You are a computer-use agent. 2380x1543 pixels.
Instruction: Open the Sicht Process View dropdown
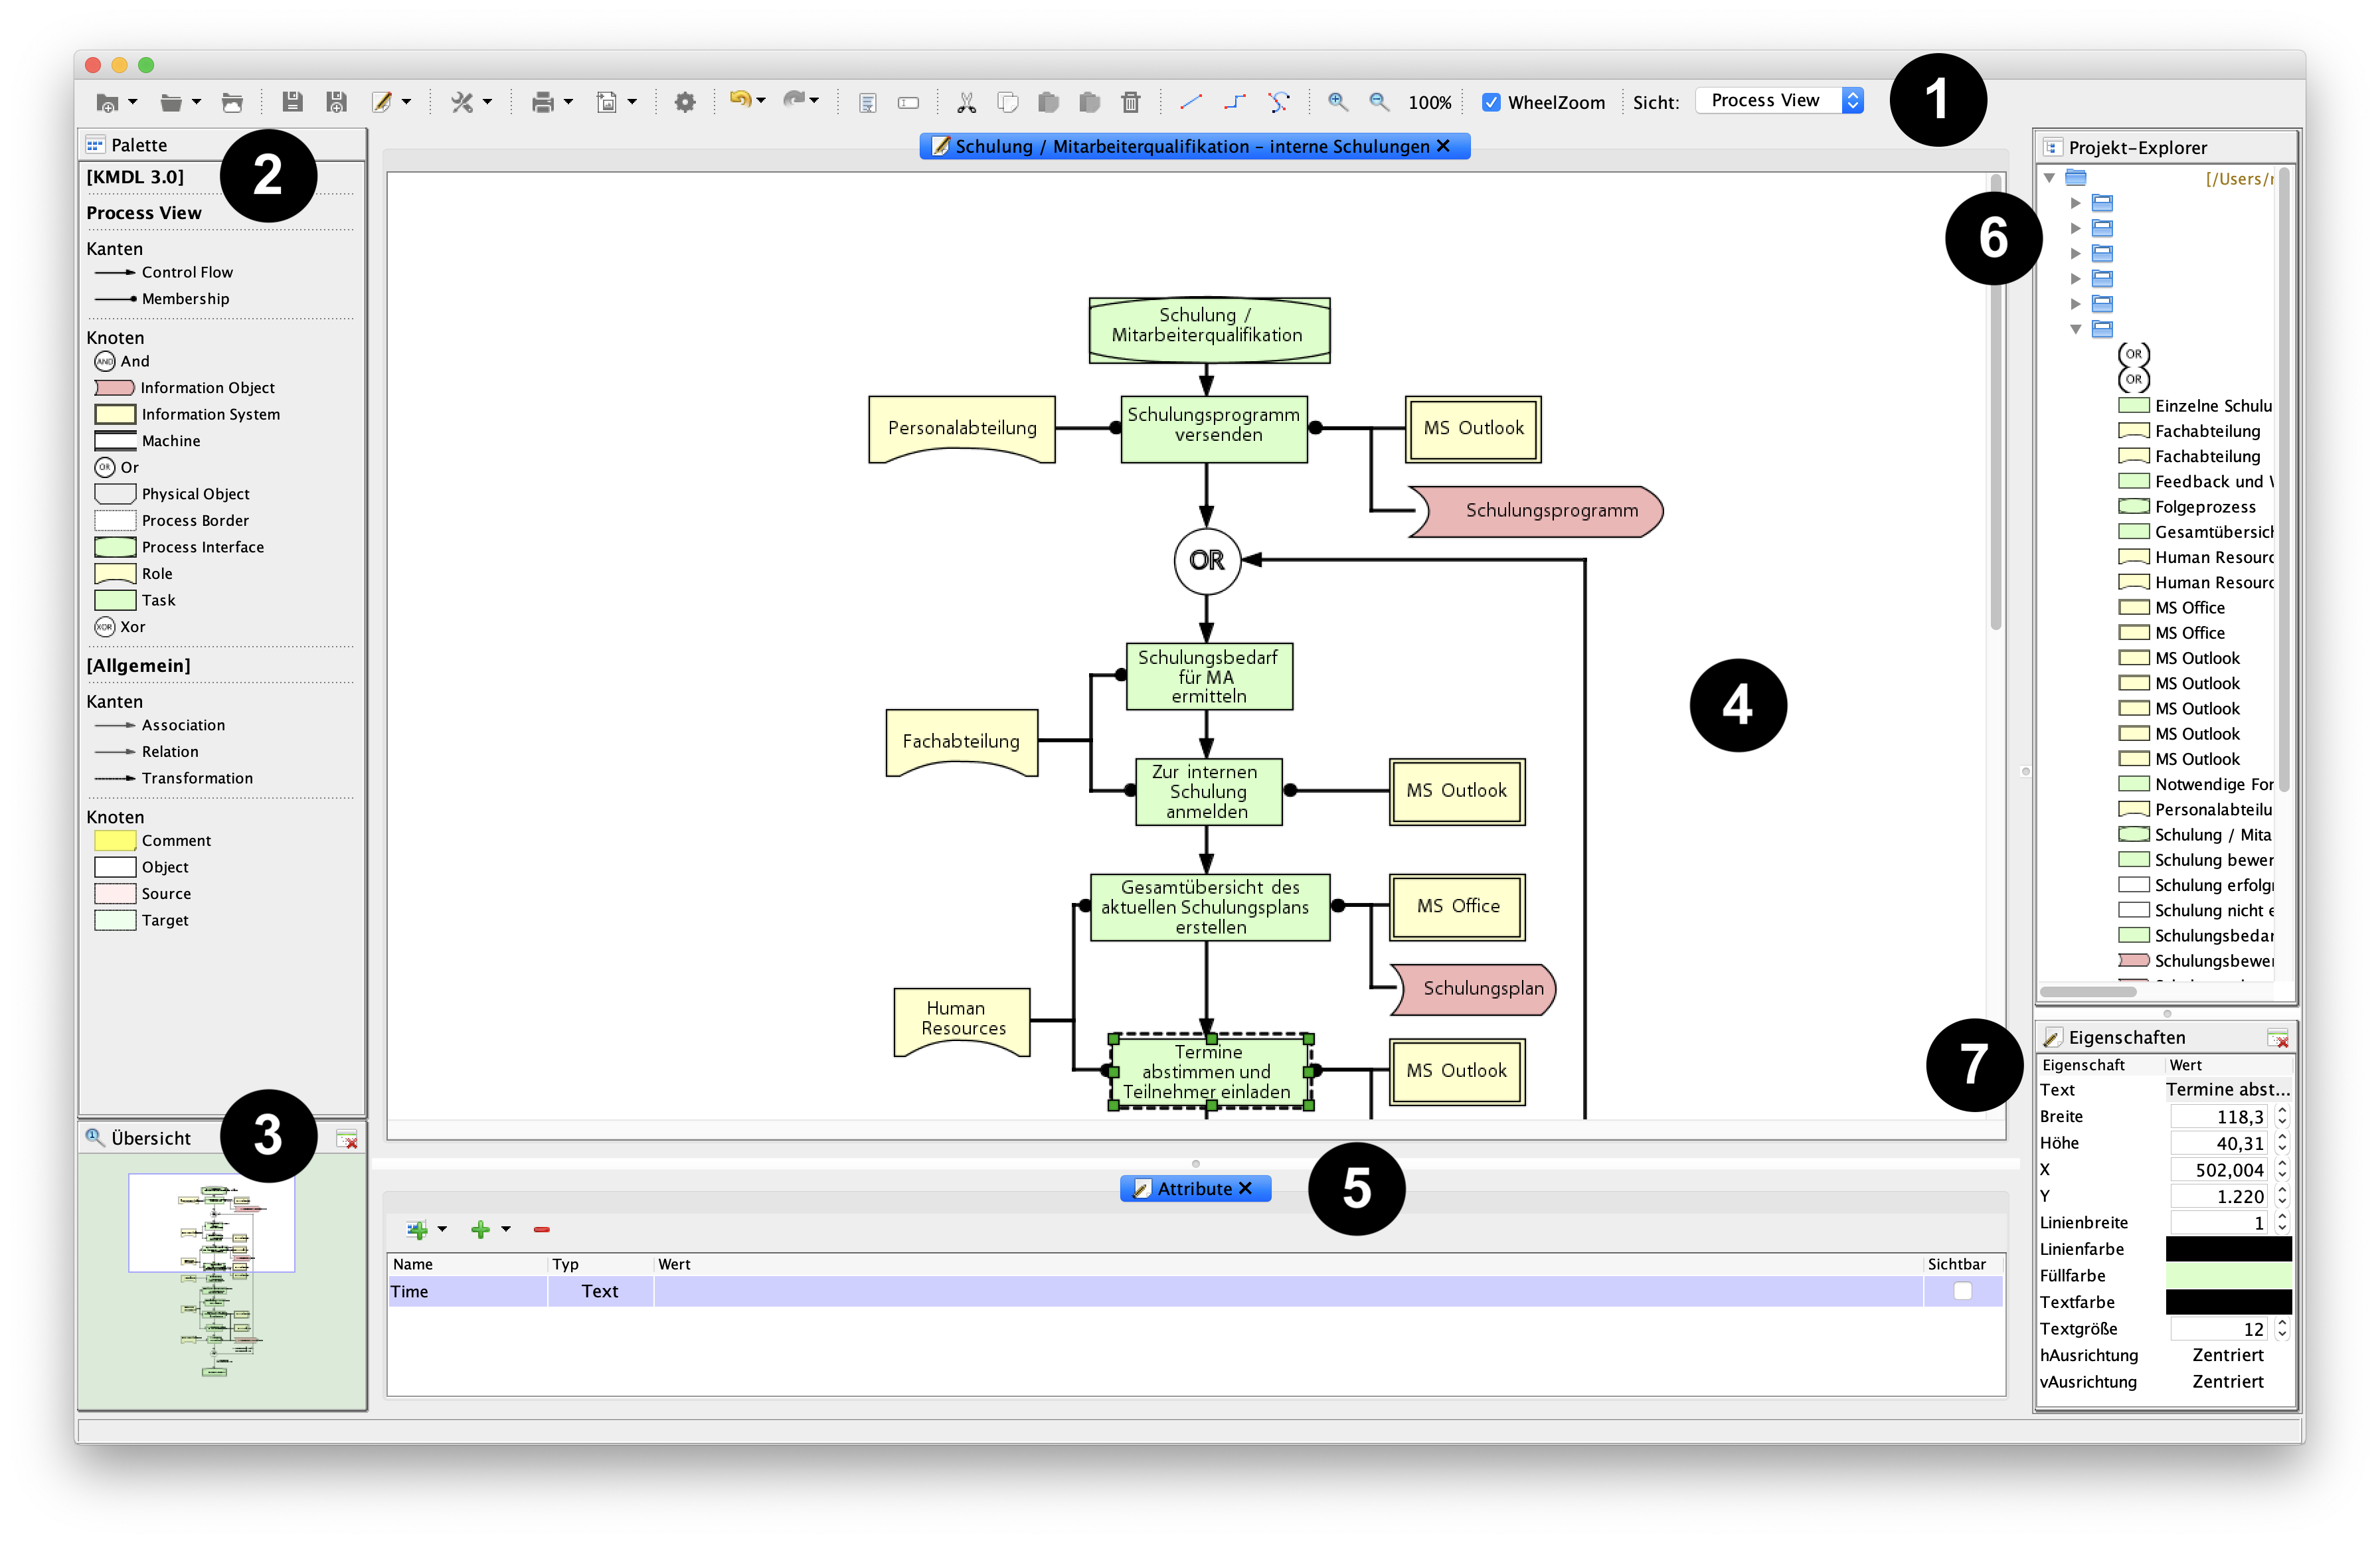pos(1779,101)
